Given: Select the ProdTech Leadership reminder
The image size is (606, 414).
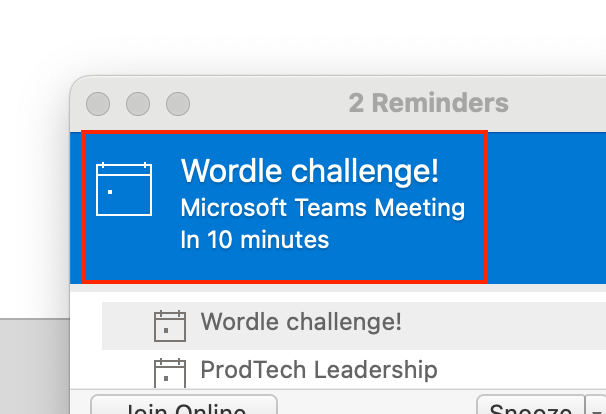Looking at the screenshot, I should (318, 370).
